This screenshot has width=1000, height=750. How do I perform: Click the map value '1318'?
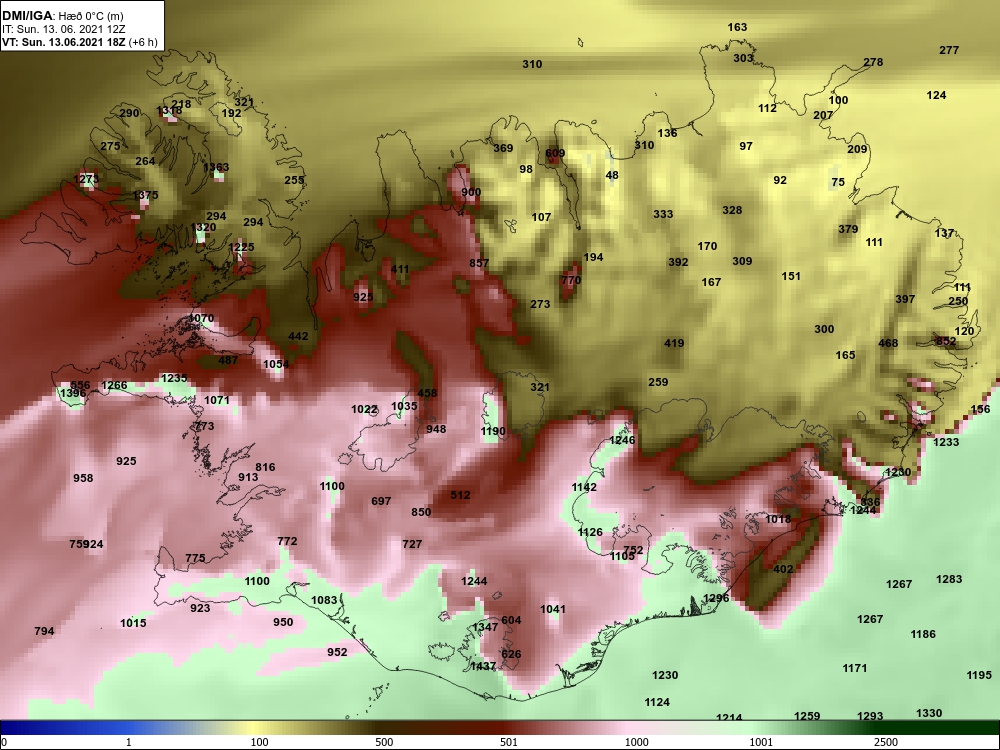point(169,110)
